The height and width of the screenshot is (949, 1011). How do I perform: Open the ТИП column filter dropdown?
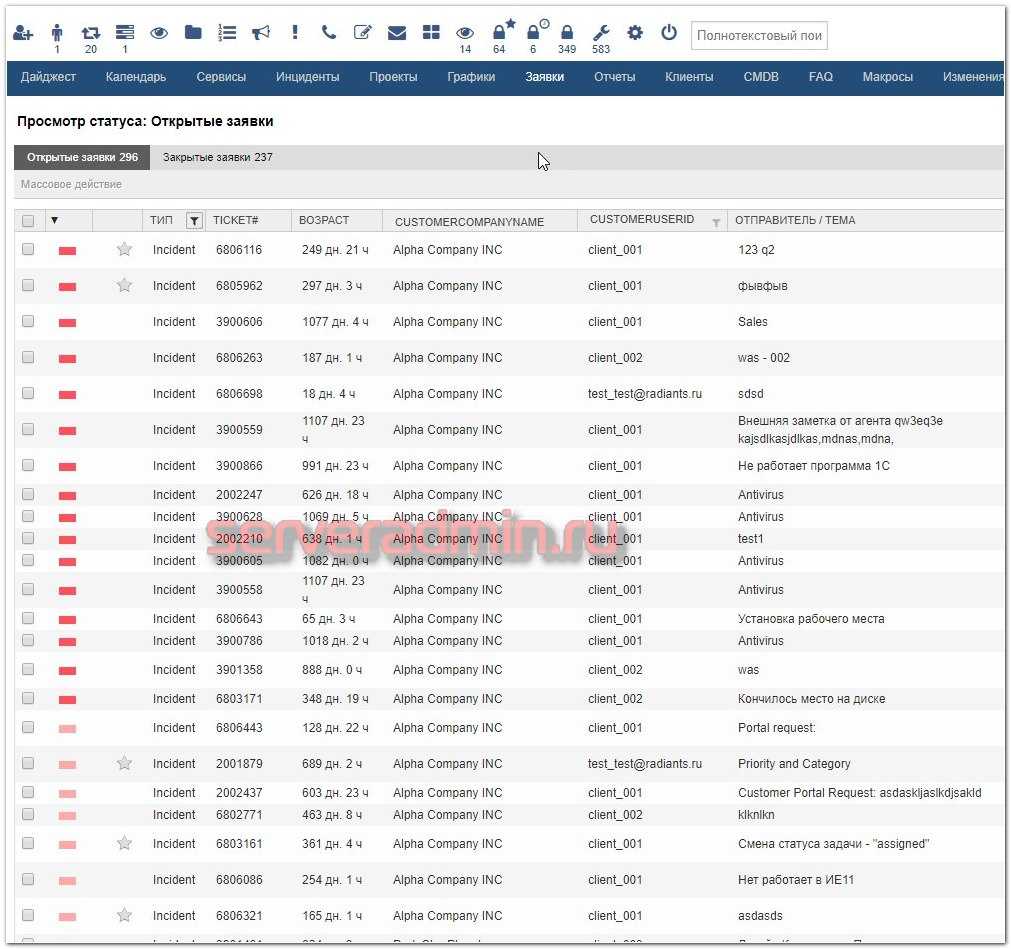[x=194, y=221]
